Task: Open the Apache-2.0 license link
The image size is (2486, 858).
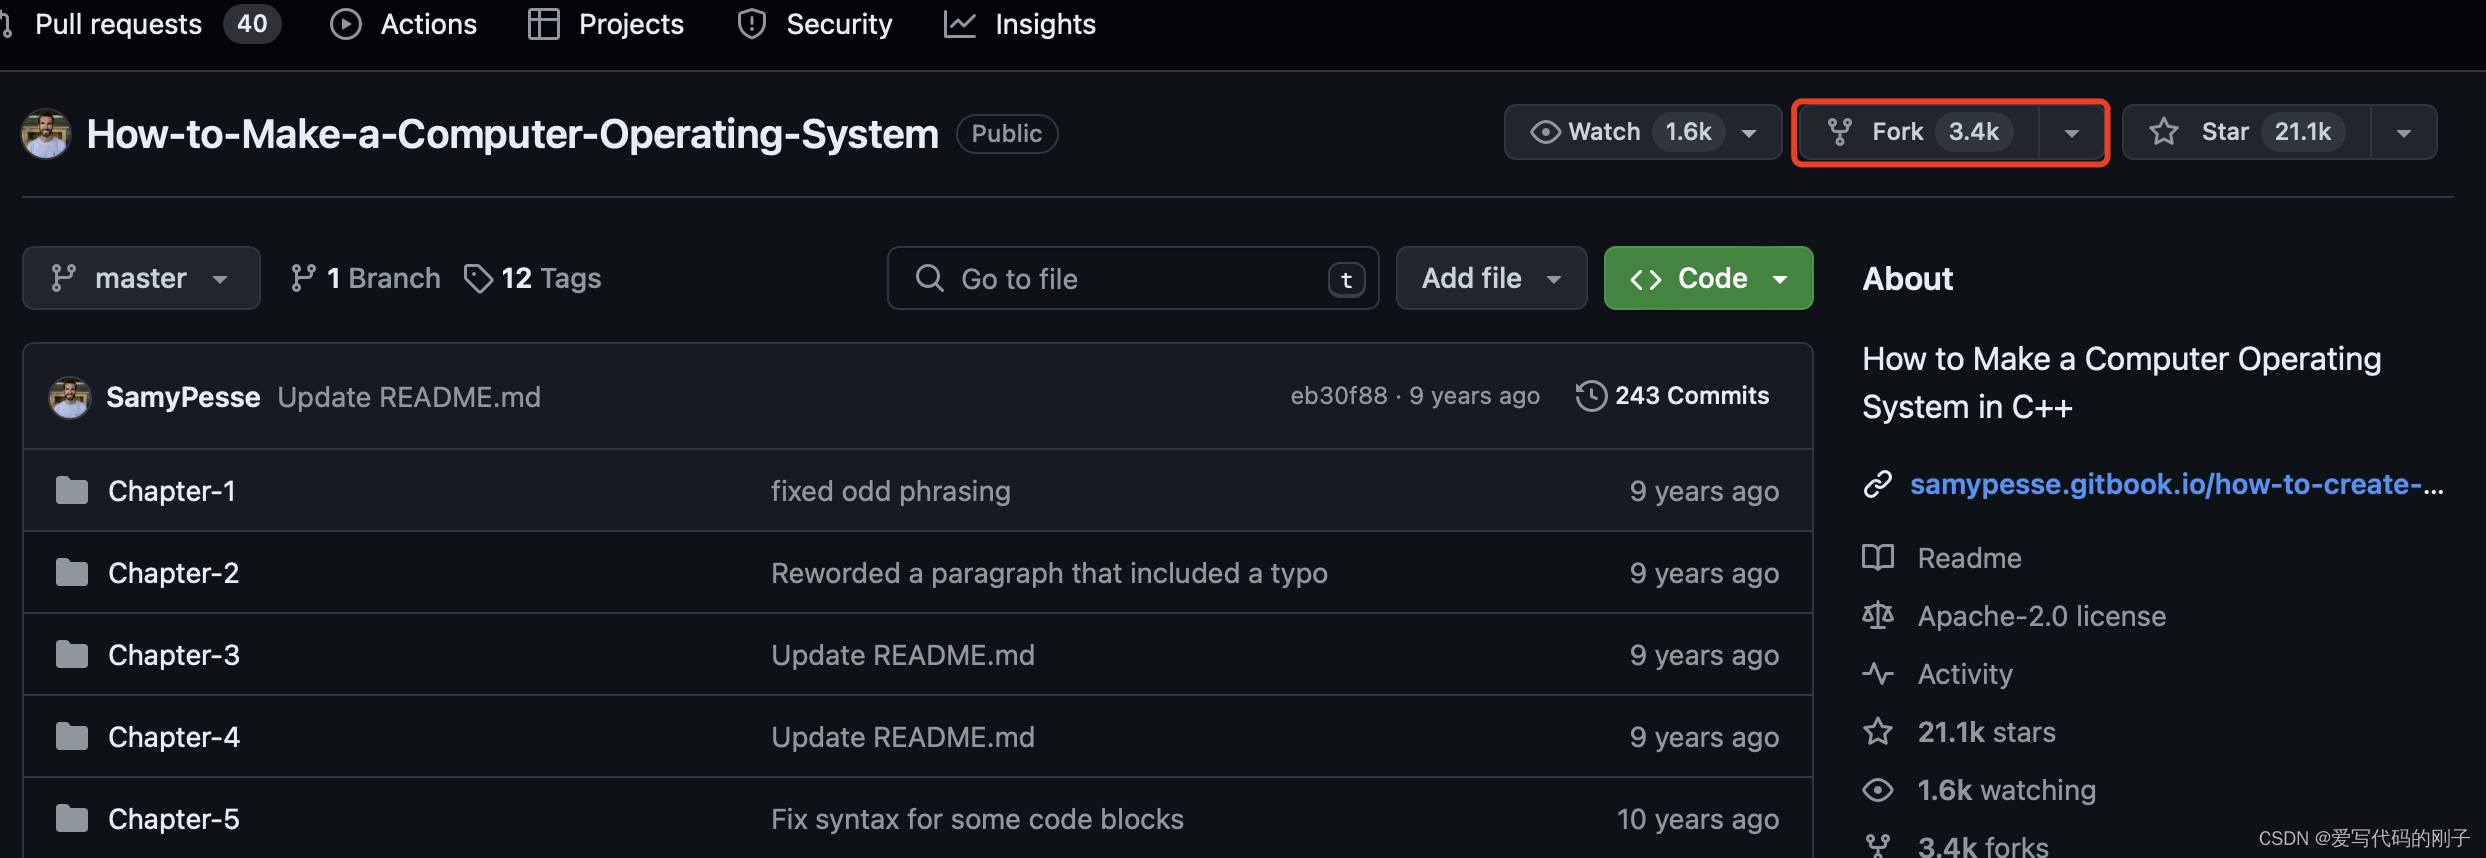Action: pyautogui.click(x=2042, y=616)
